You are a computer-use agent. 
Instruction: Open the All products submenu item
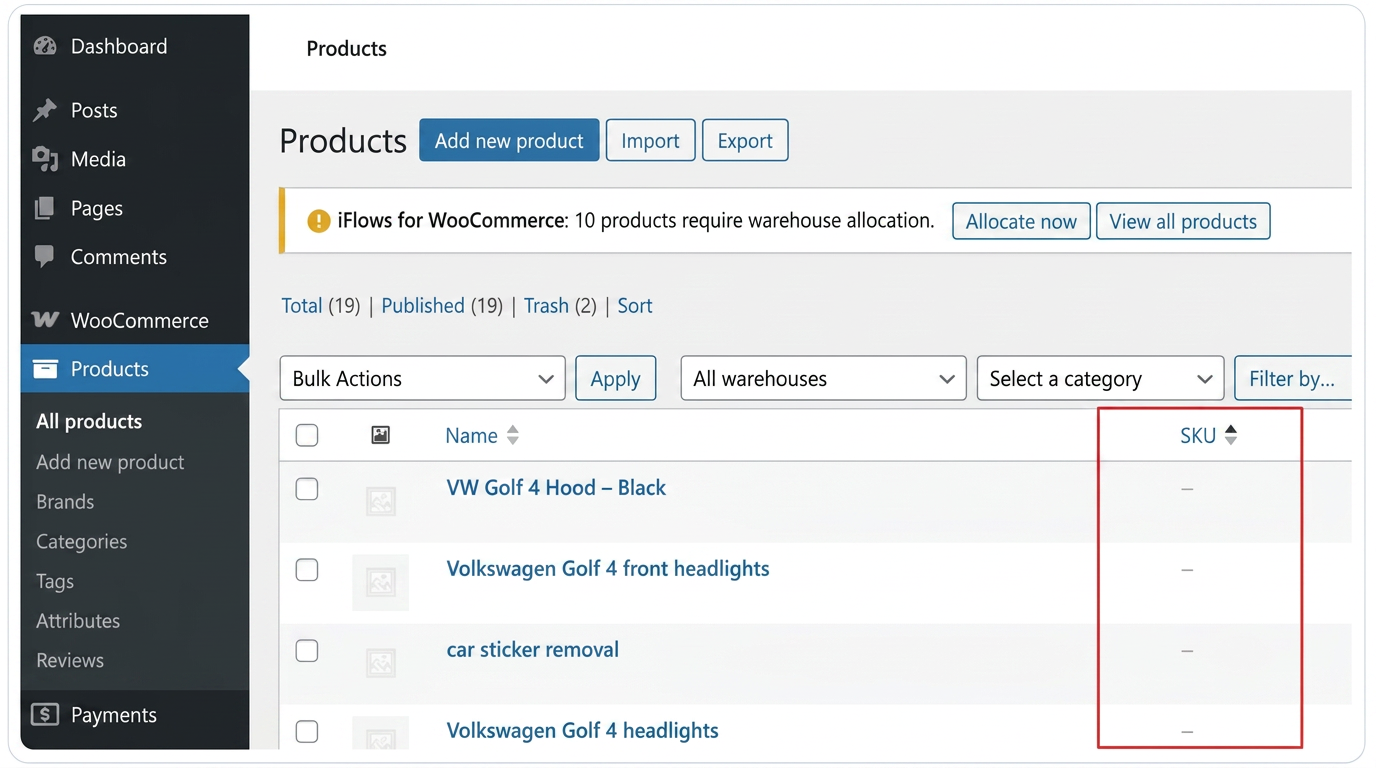coord(89,421)
